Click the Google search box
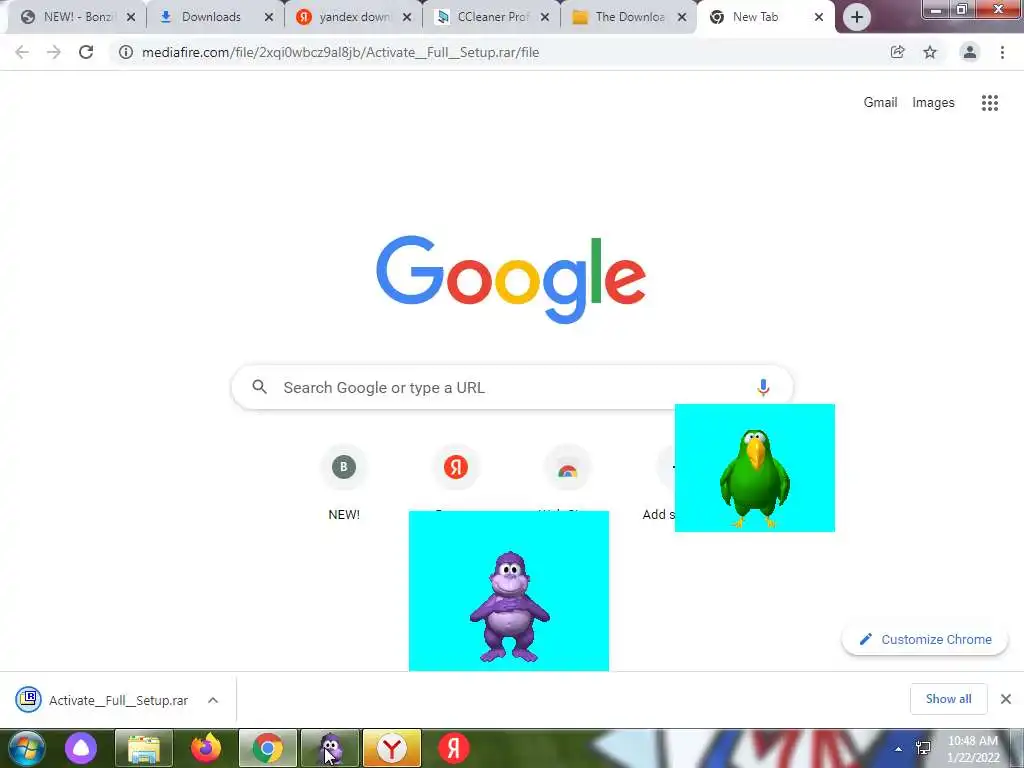Screen dimensions: 1024x768 tap(512, 387)
